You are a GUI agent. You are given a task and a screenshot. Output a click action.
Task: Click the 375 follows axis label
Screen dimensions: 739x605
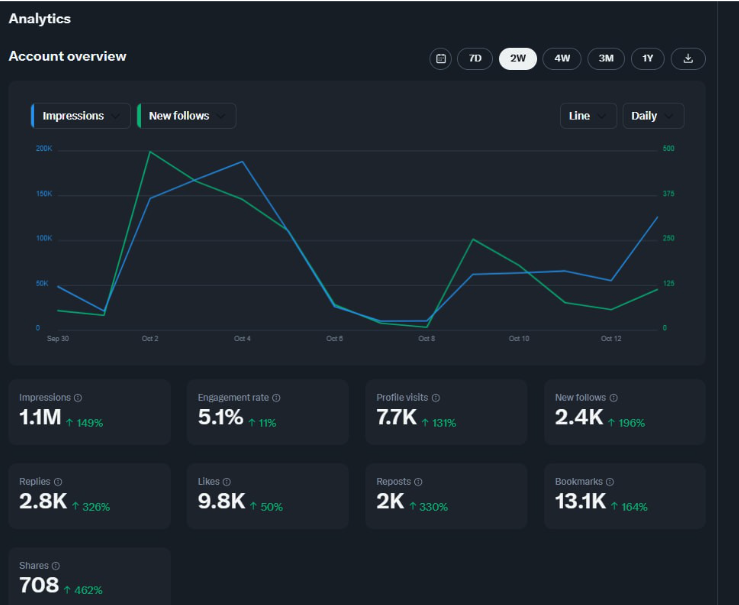click(668, 194)
